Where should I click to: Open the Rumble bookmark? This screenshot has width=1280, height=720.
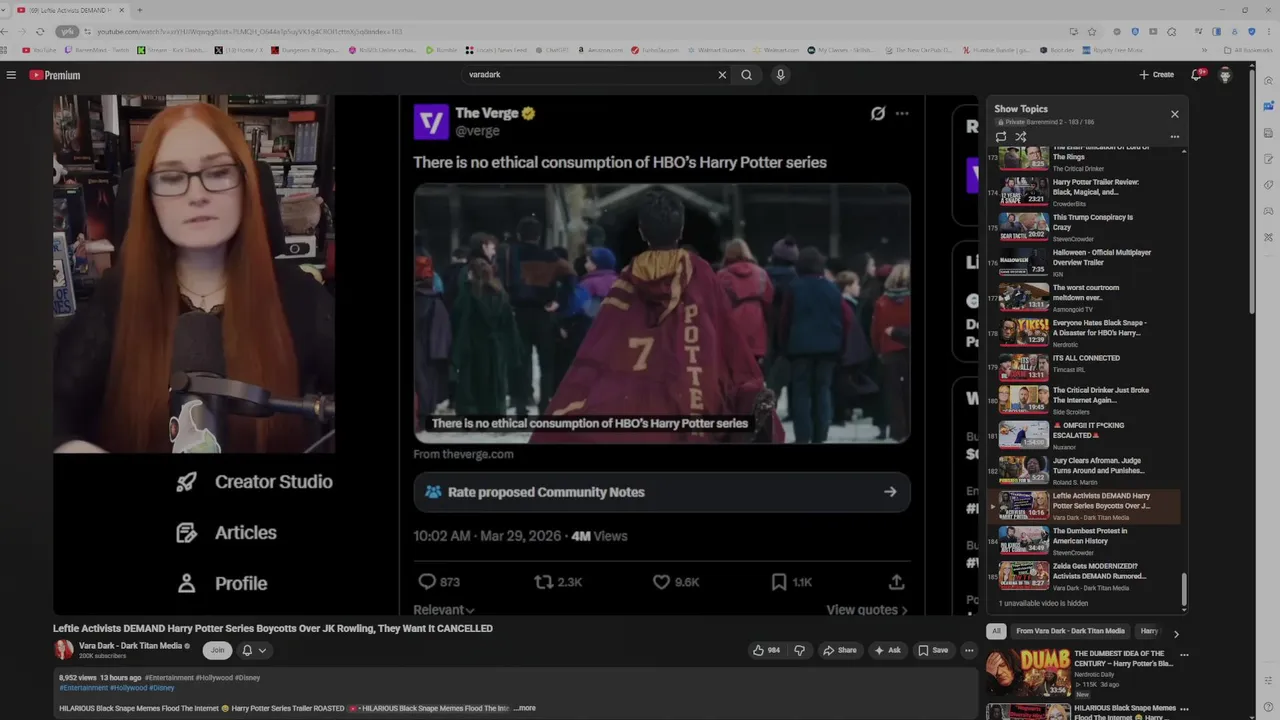(443, 49)
